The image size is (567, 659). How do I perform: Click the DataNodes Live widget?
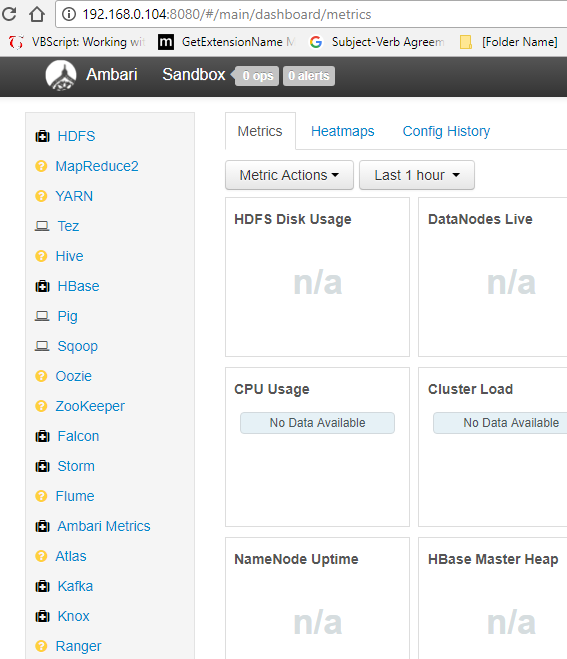tap(493, 277)
